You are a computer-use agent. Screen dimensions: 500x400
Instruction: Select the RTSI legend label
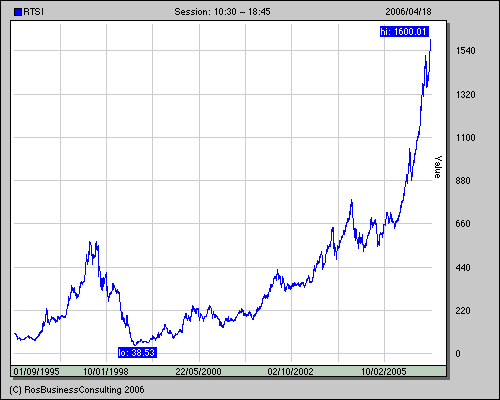(33, 12)
